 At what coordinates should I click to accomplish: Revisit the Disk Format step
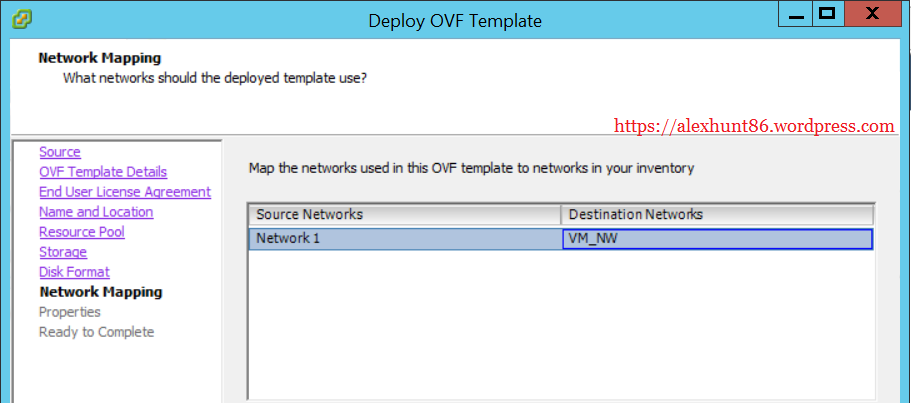pyautogui.click(x=74, y=272)
